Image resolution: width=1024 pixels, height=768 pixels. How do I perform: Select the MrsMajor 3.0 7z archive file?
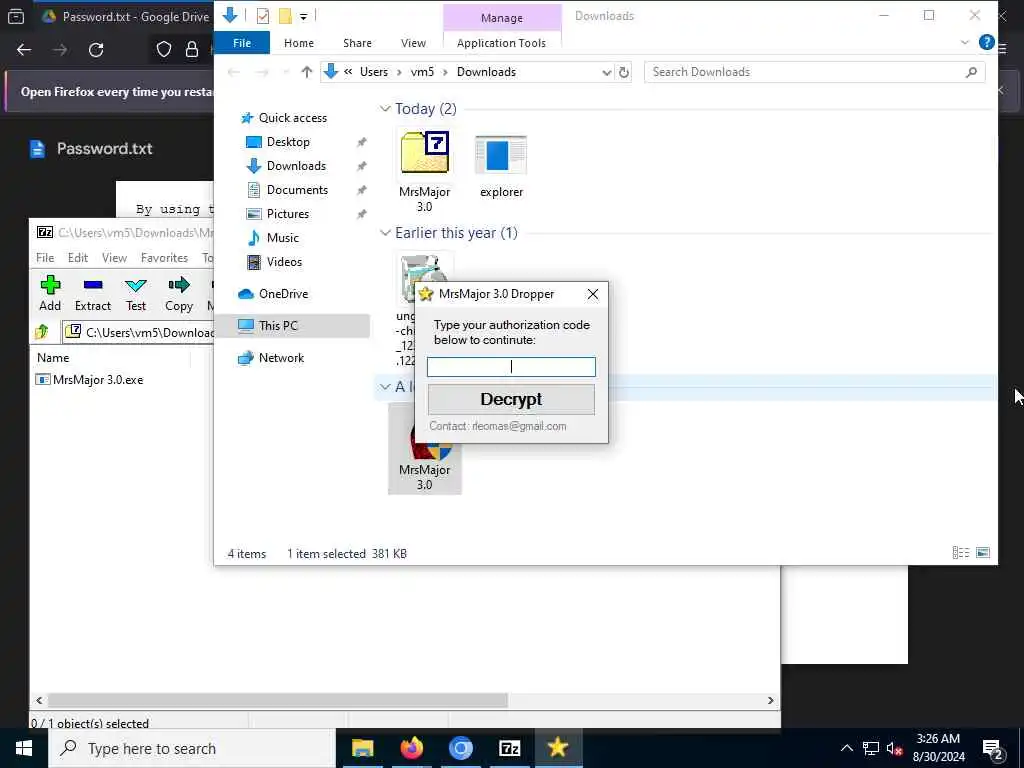point(424,171)
